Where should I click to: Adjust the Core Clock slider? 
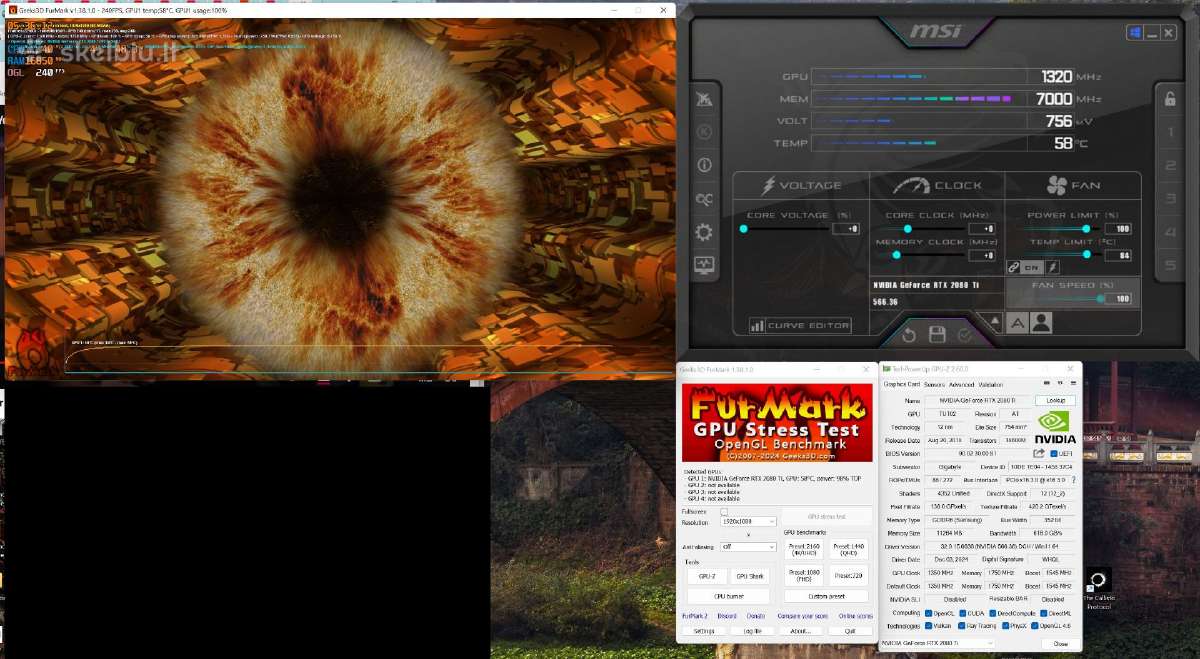pyautogui.click(x=924, y=228)
